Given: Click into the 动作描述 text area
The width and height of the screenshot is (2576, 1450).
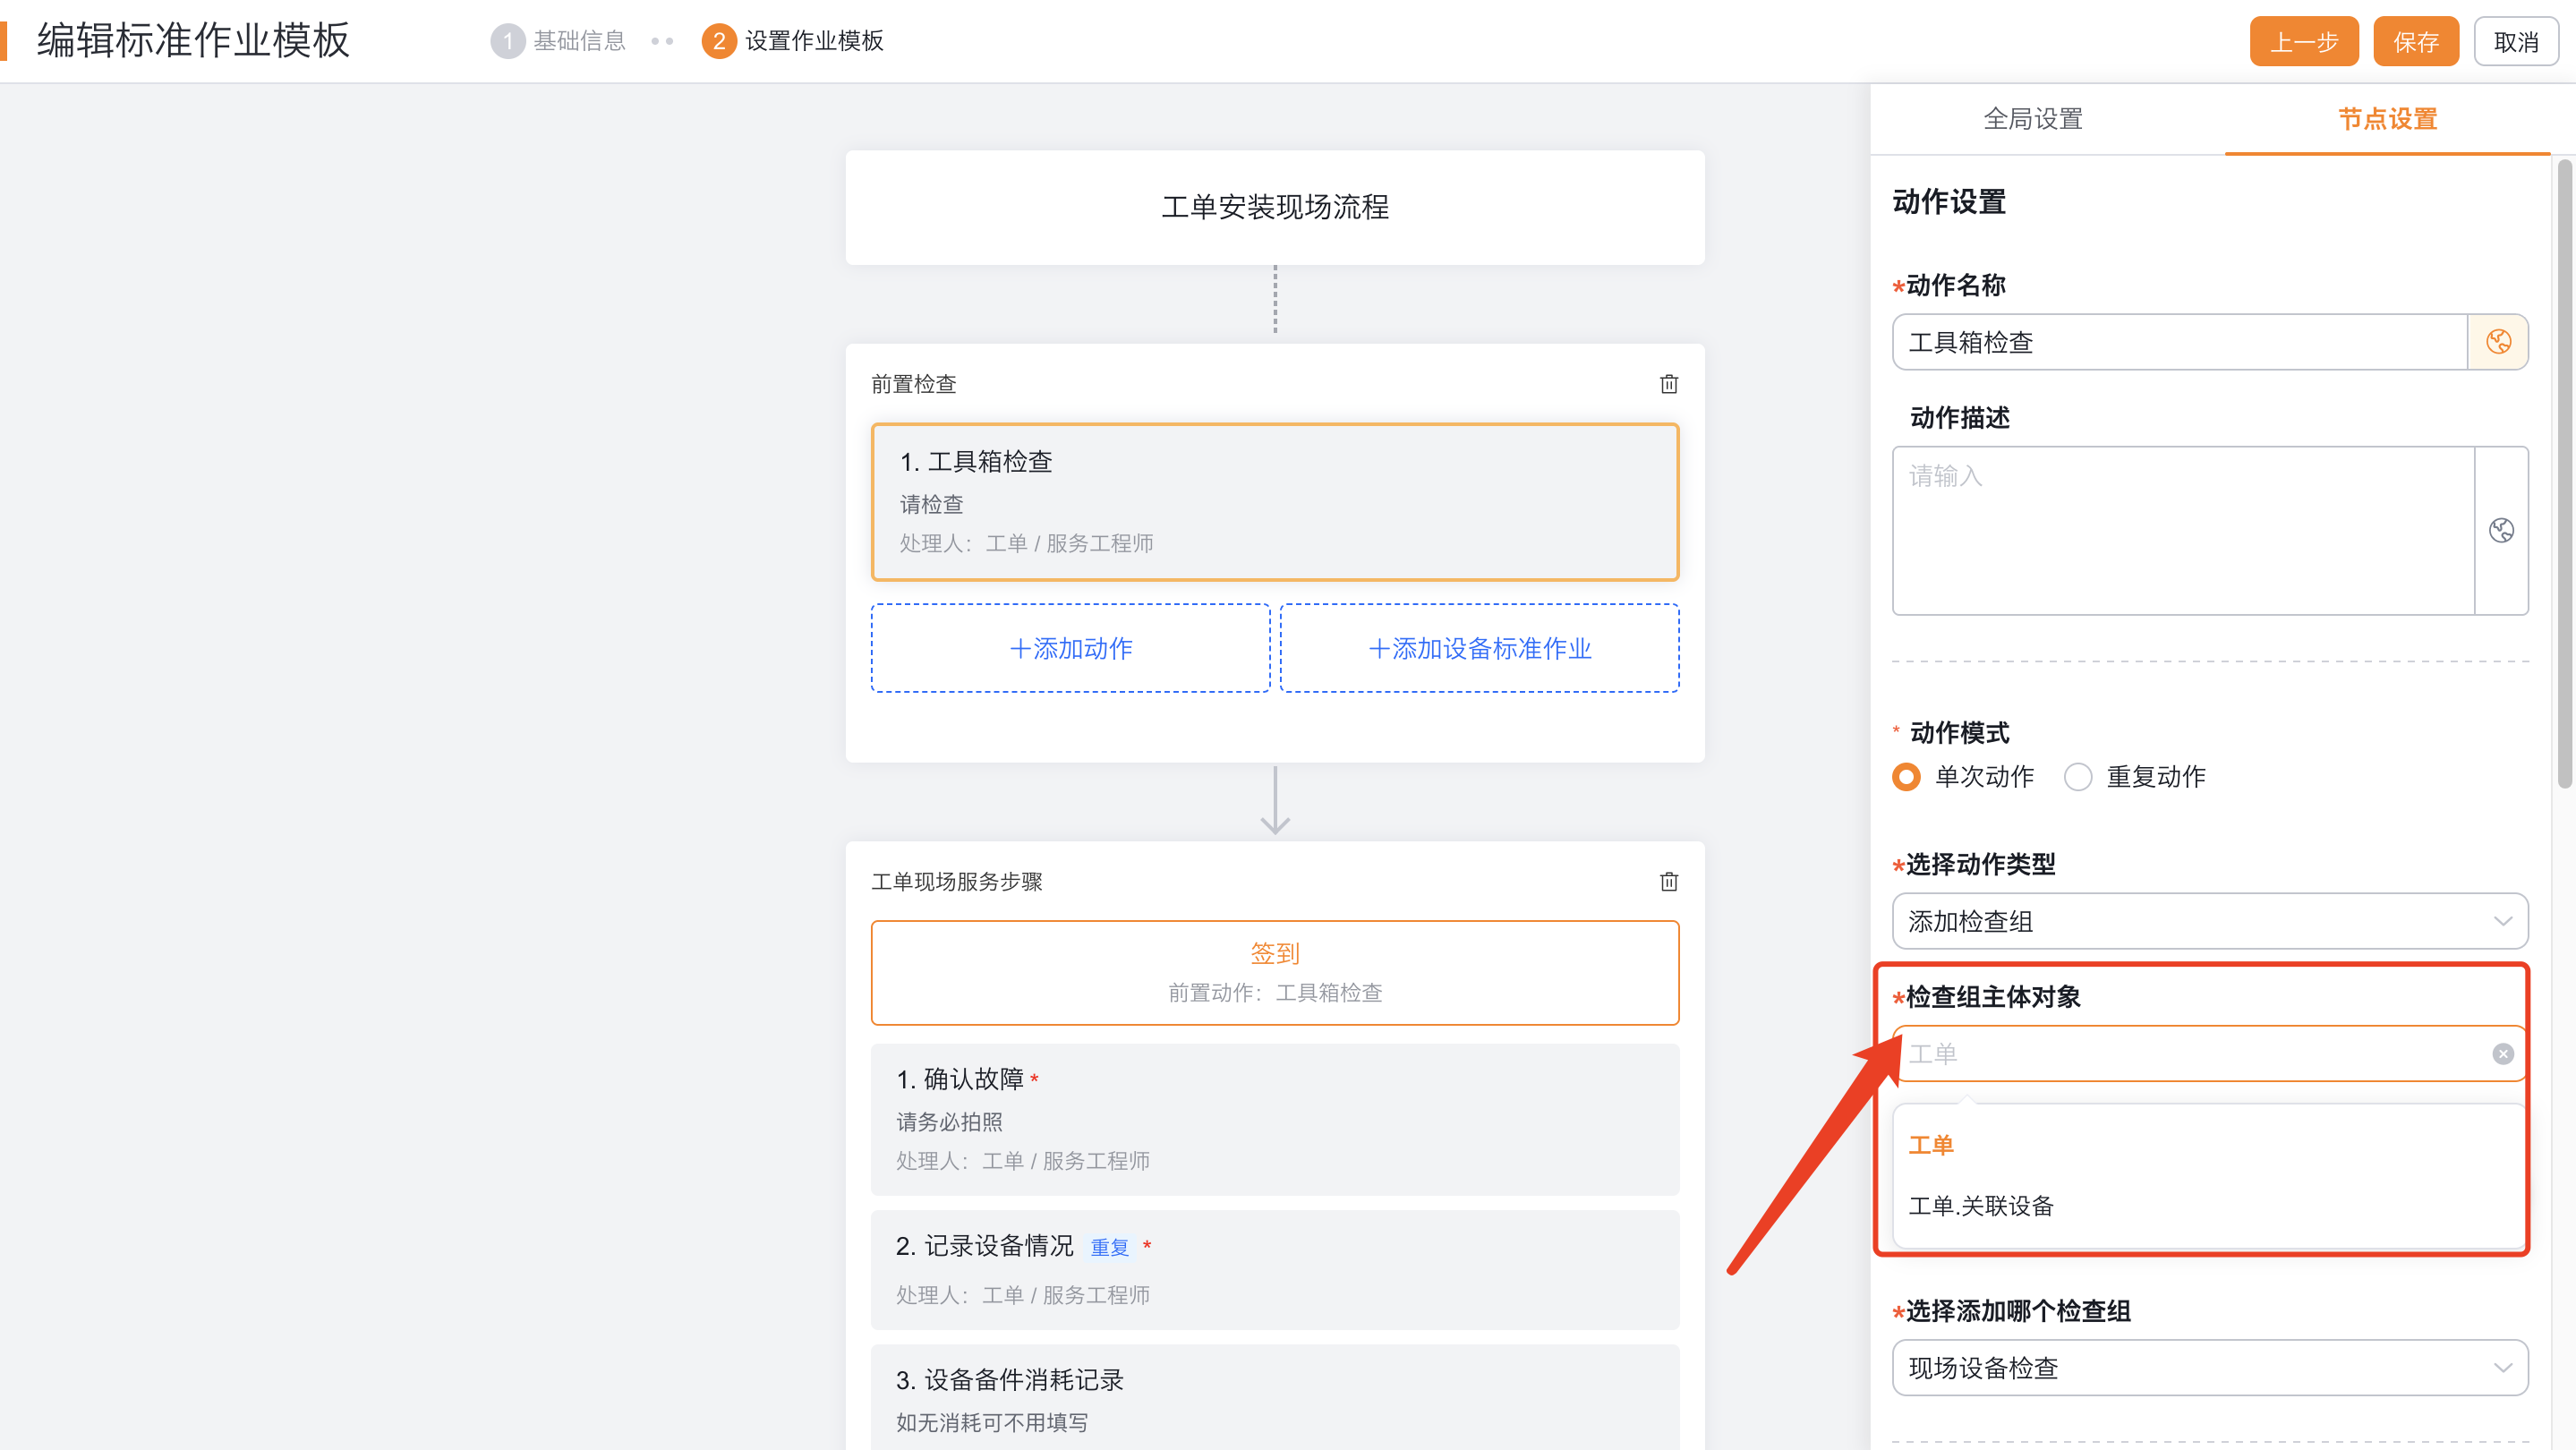Looking at the screenshot, I should tap(2180, 530).
